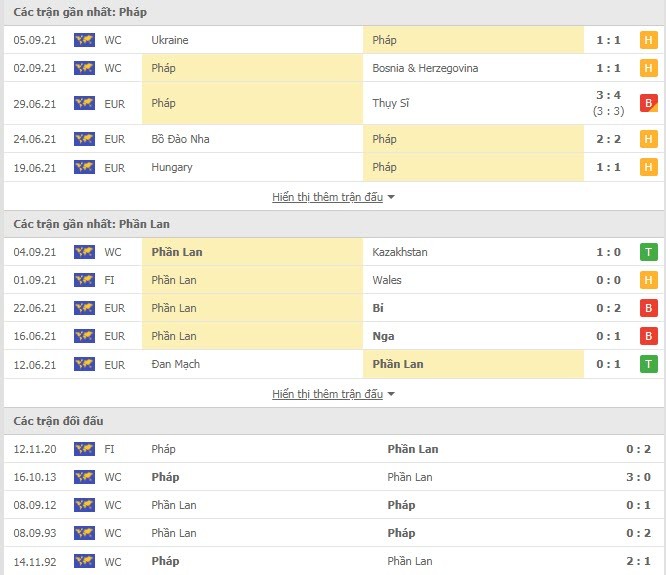666x575 pixels.
Task: Select the 'Các trận đối đầu' section header
Action: 58,421
